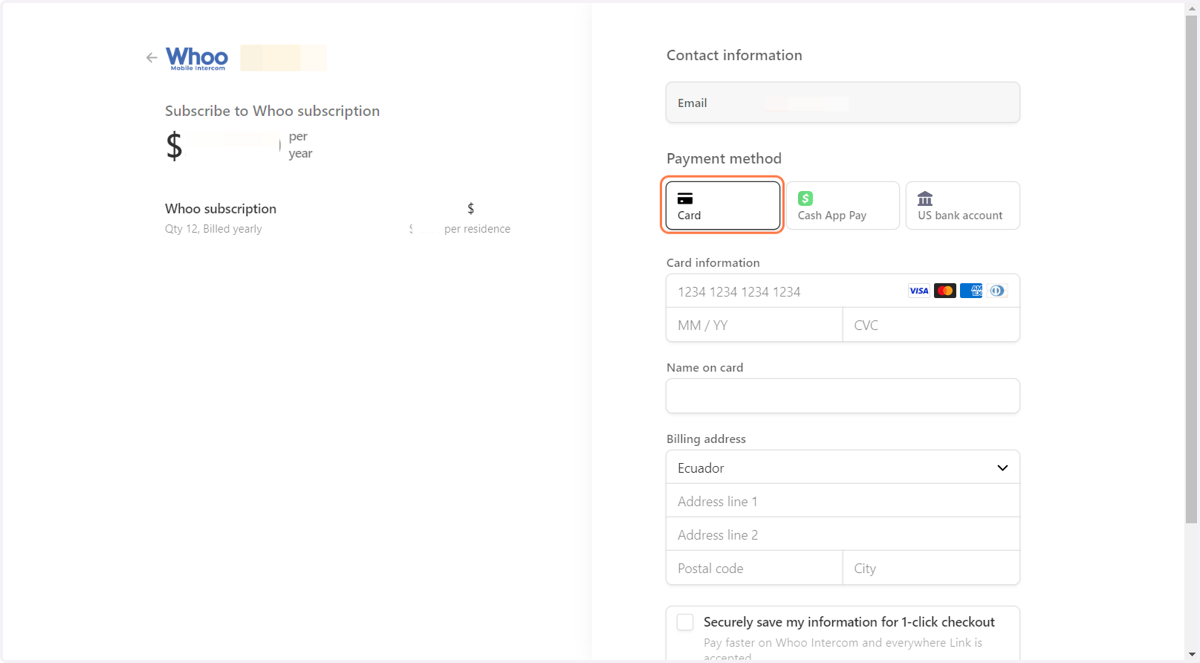Click 'Qty 12, Billed yearly' text
Image resolution: width=1200 pixels, height=663 pixels.
point(213,229)
